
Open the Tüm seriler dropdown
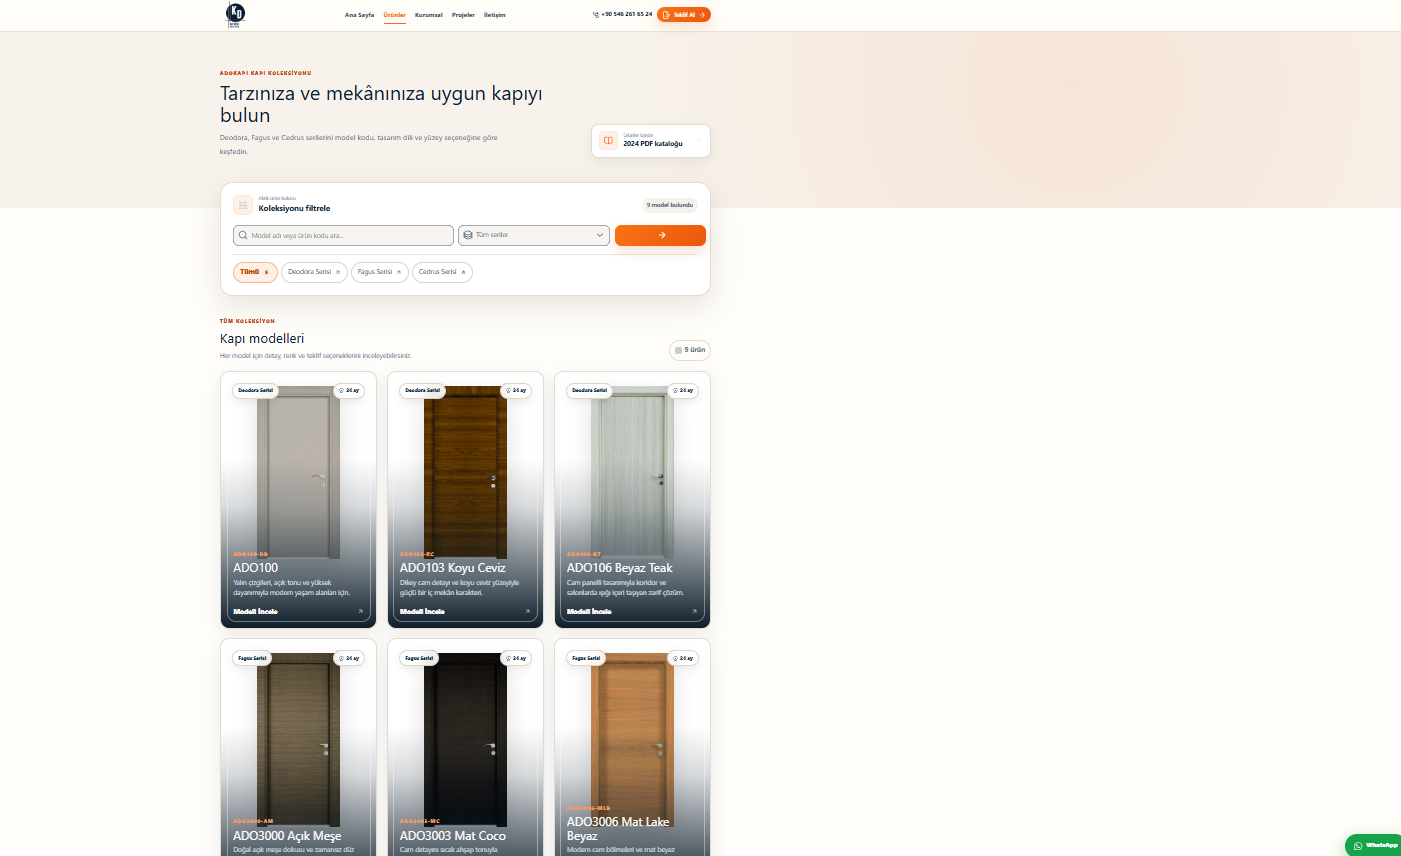coord(534,235)
